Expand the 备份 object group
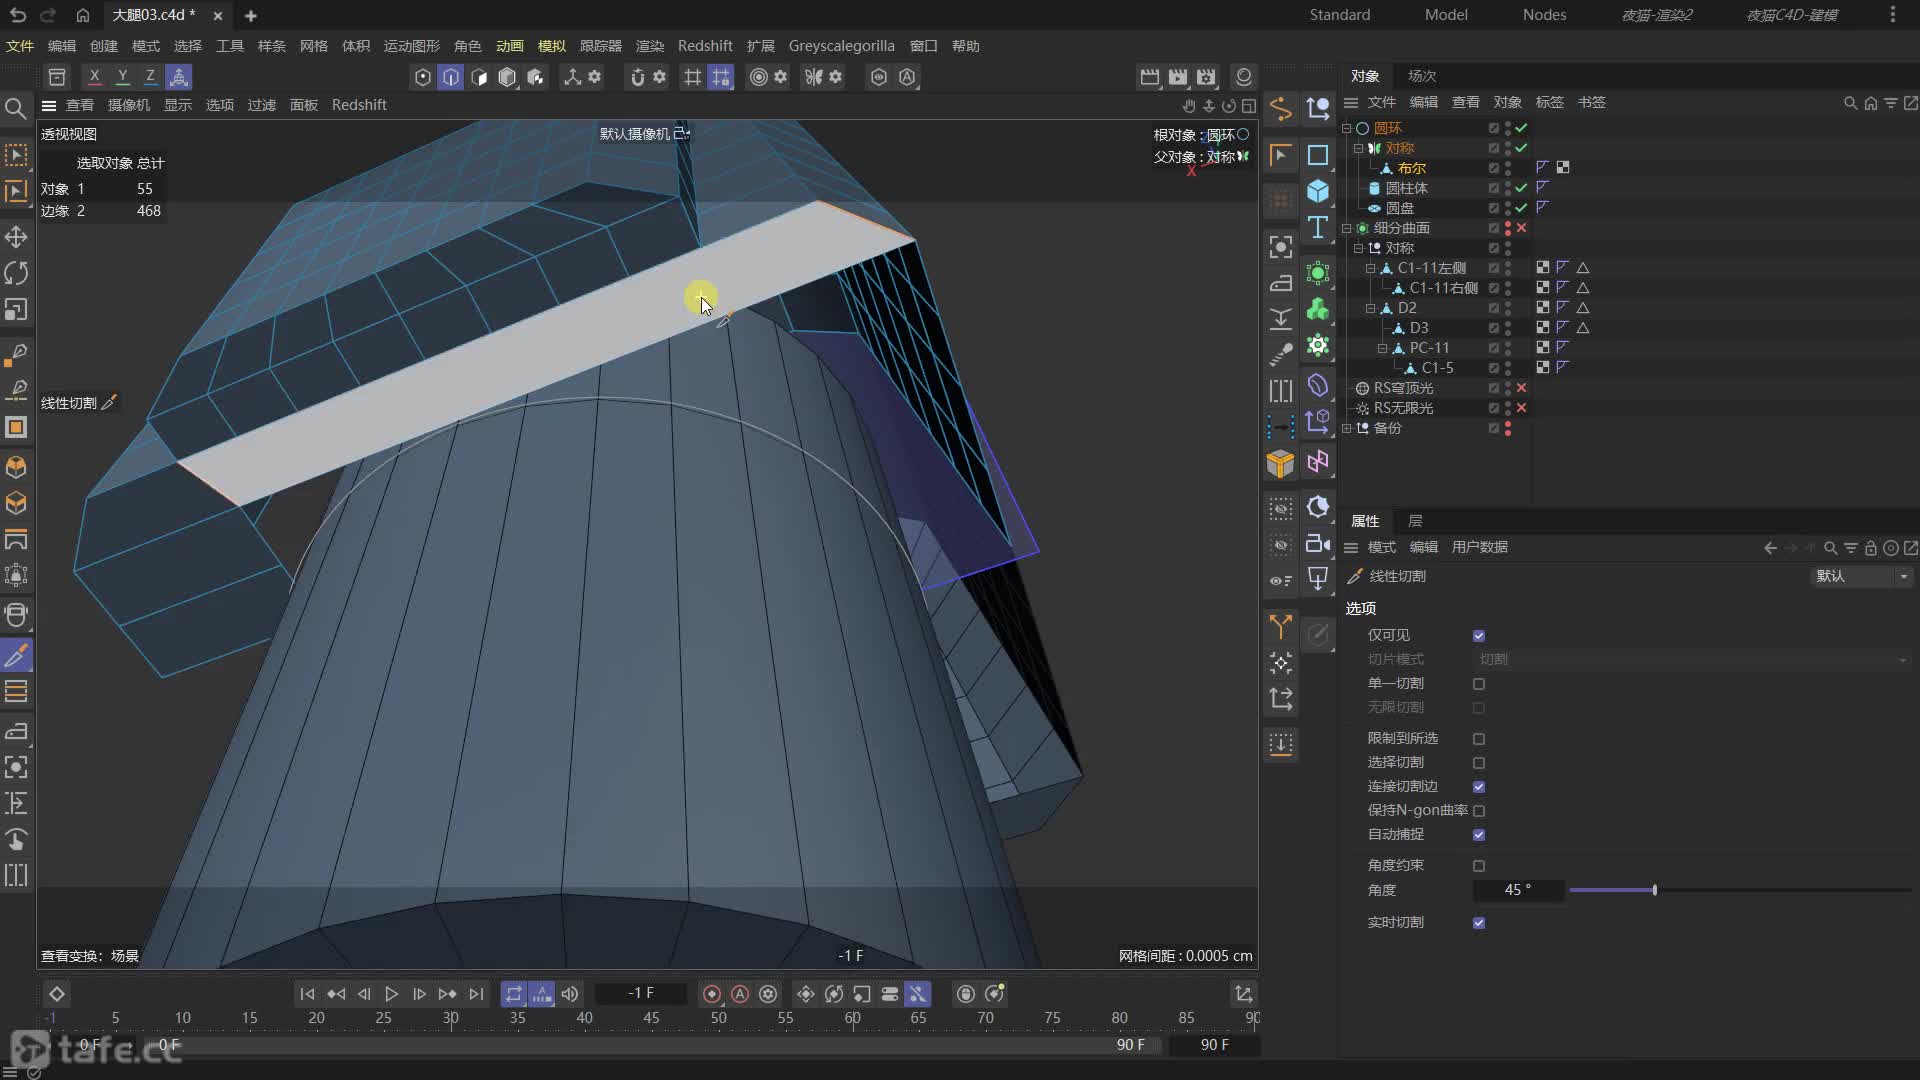The height and width of the screenshot is (1080, 1920). coord(1347,428)
